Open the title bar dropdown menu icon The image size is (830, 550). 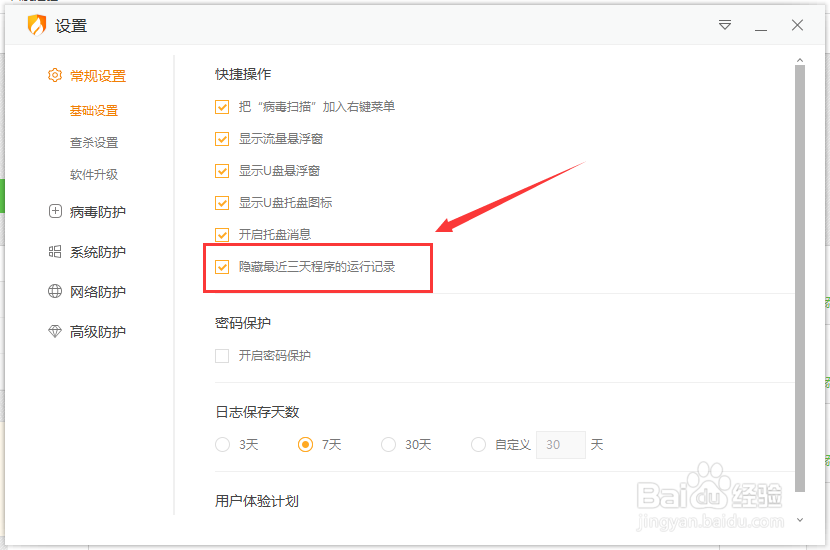(725, 25)
